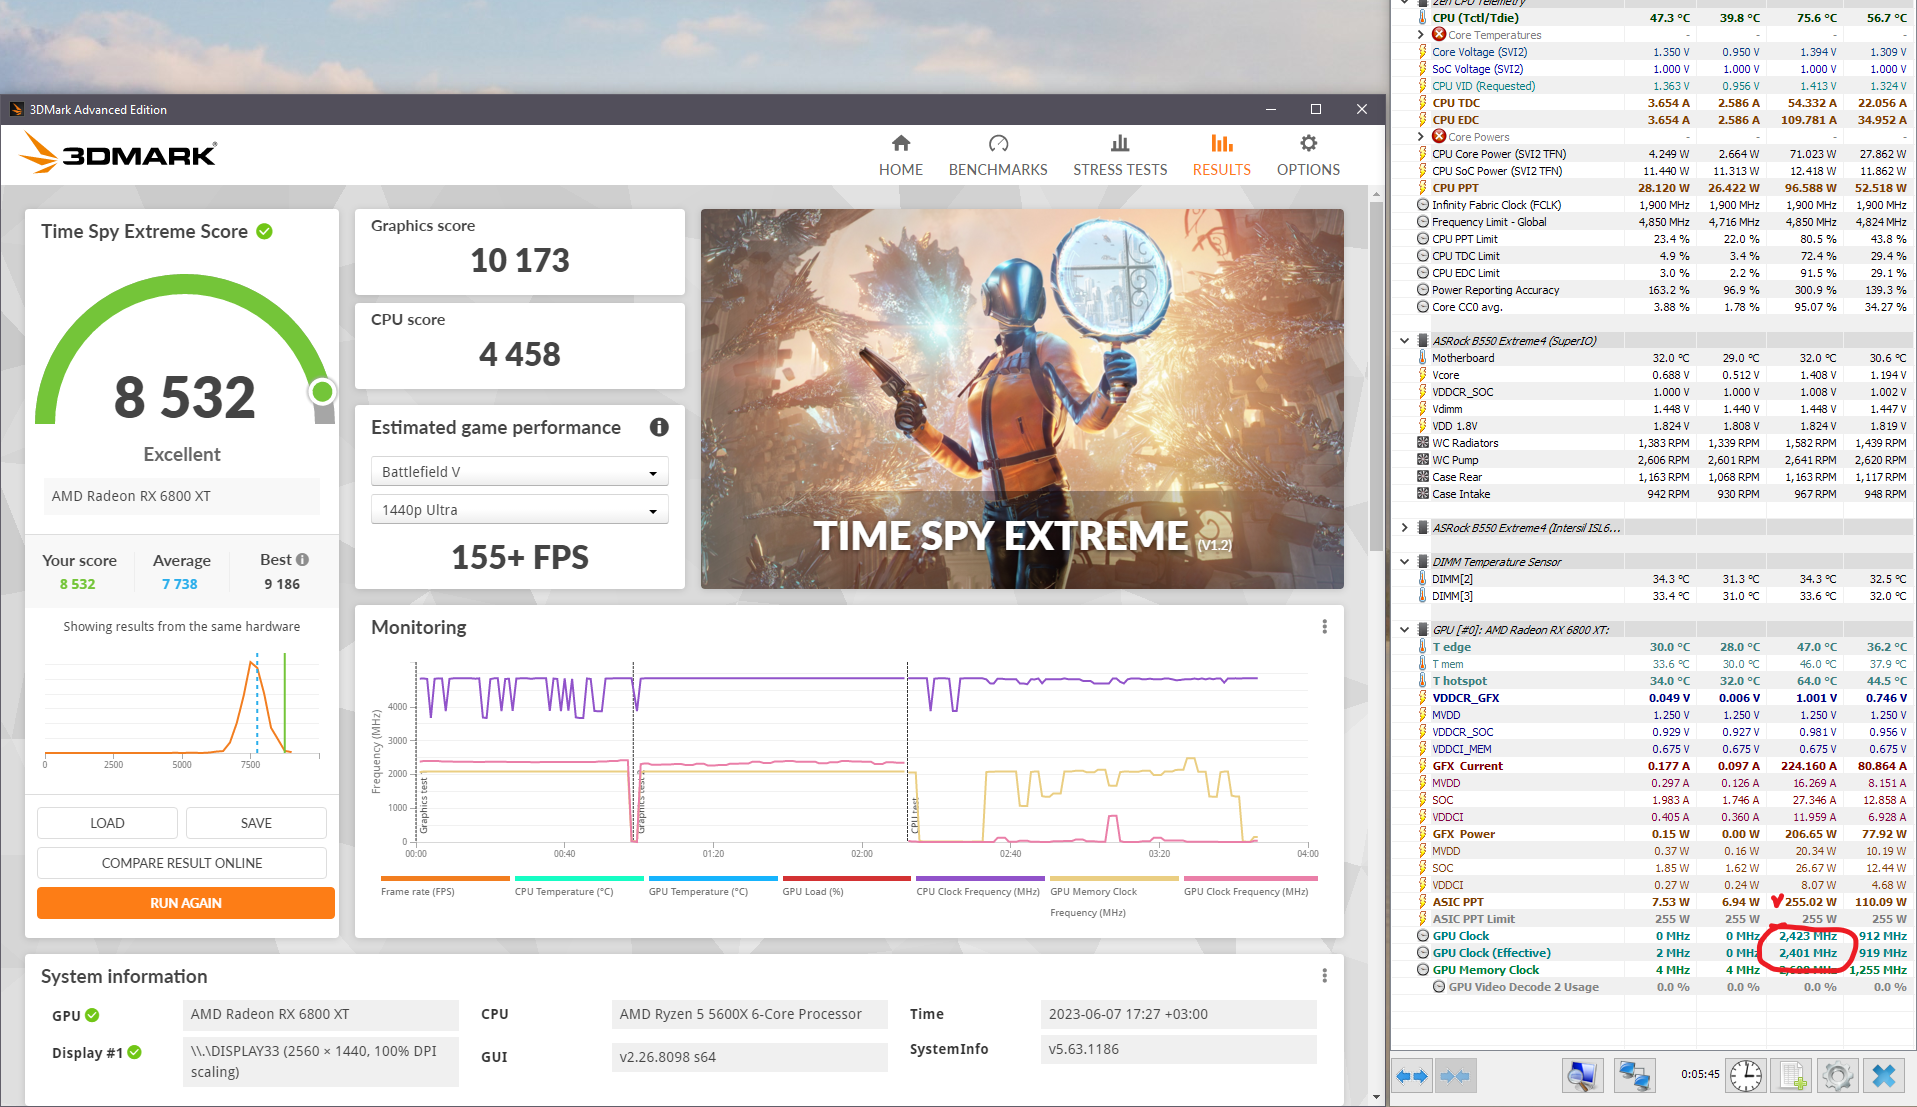Viewport: 1917px width, 1107px height.
Task: Open the 3DMark Options tab
Action: (1308, 156)
